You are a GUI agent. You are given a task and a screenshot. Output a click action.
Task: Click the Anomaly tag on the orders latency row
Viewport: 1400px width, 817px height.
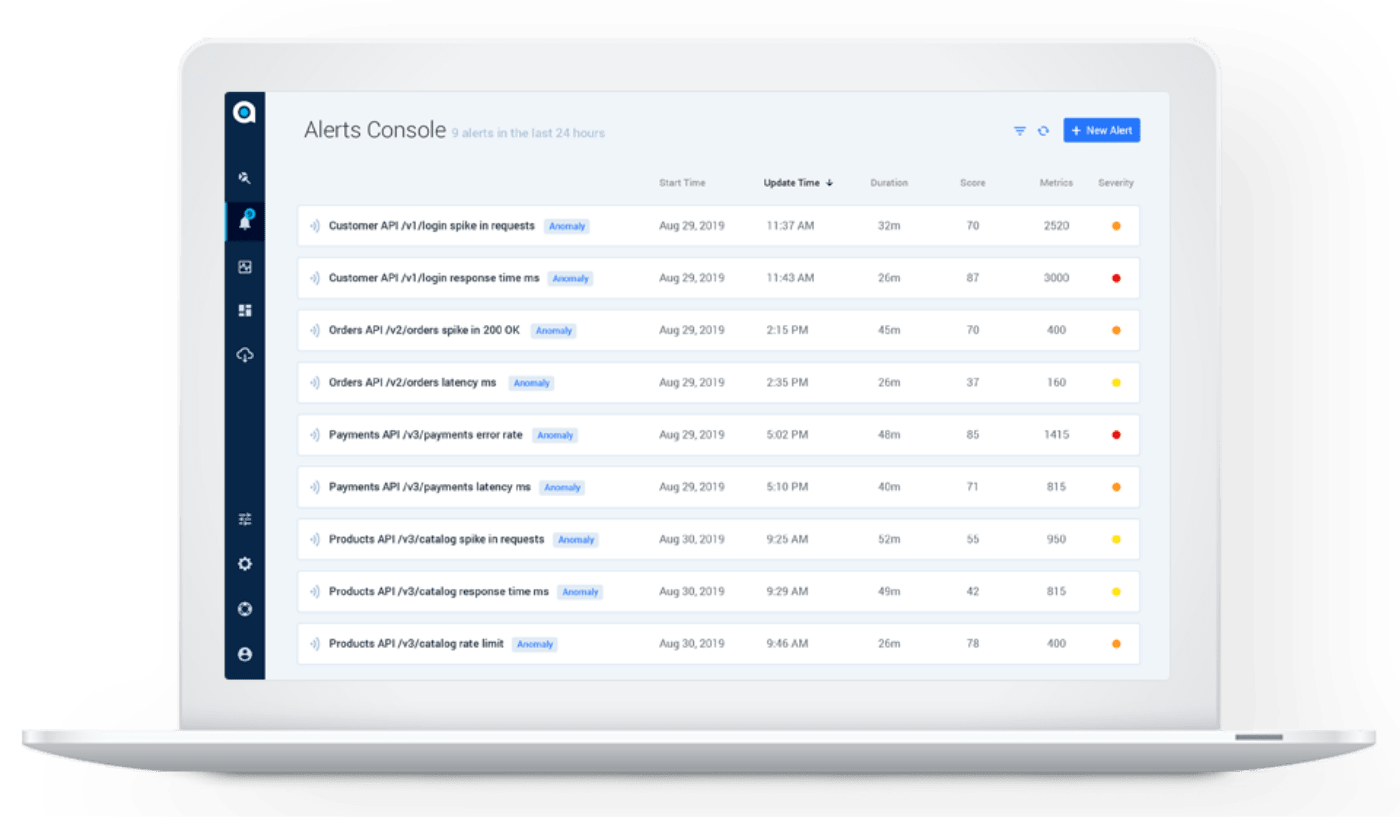tap(531, 383)
